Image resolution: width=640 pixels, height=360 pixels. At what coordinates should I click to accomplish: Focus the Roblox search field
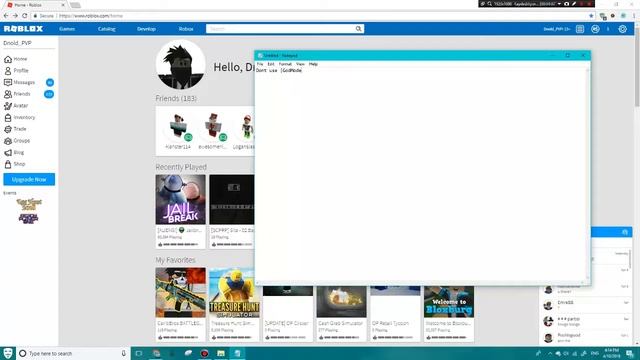point(280,29)
